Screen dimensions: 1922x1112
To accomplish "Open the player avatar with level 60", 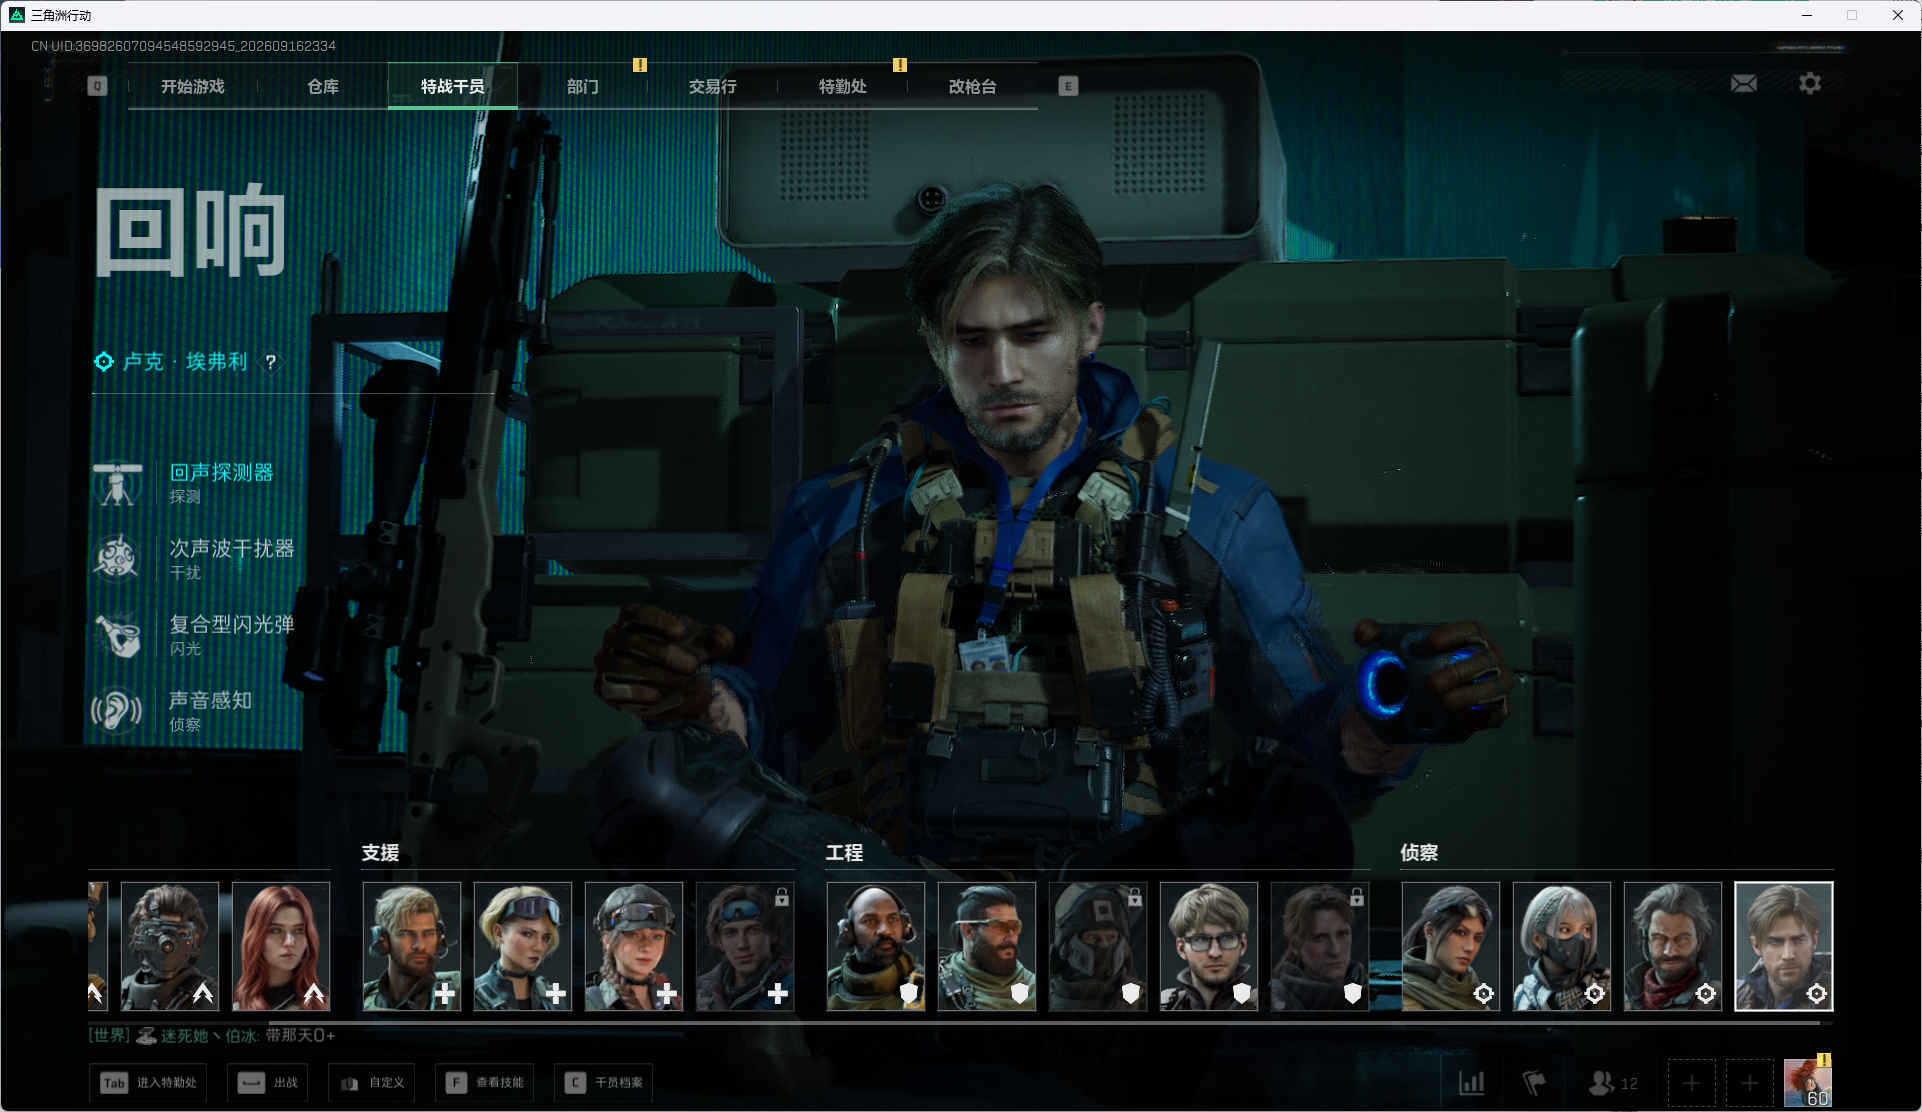I will 1808,1083.
